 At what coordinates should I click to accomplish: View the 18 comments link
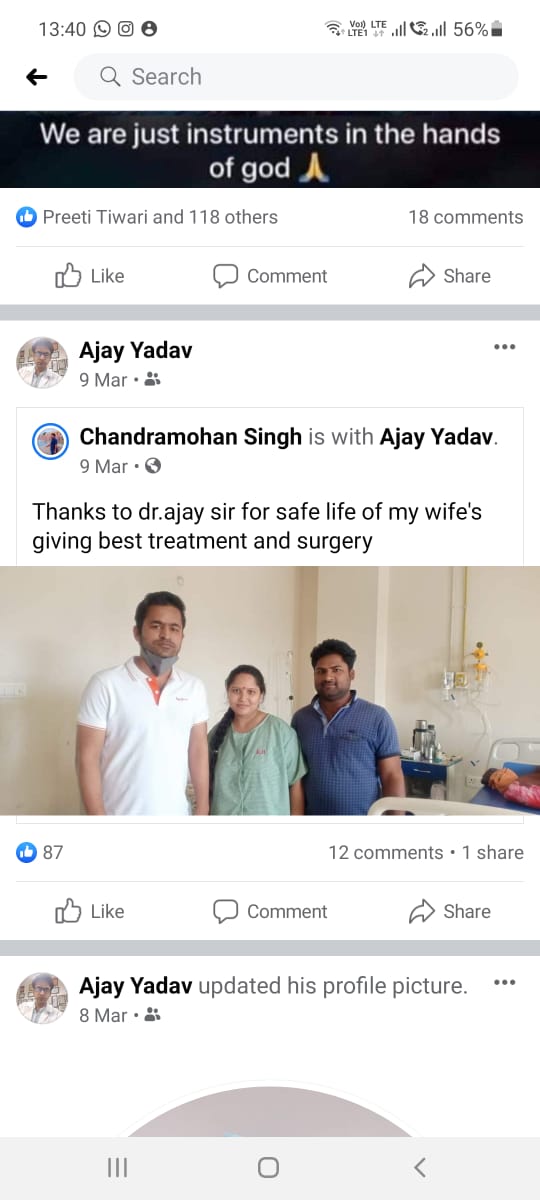tap(465, 217)
